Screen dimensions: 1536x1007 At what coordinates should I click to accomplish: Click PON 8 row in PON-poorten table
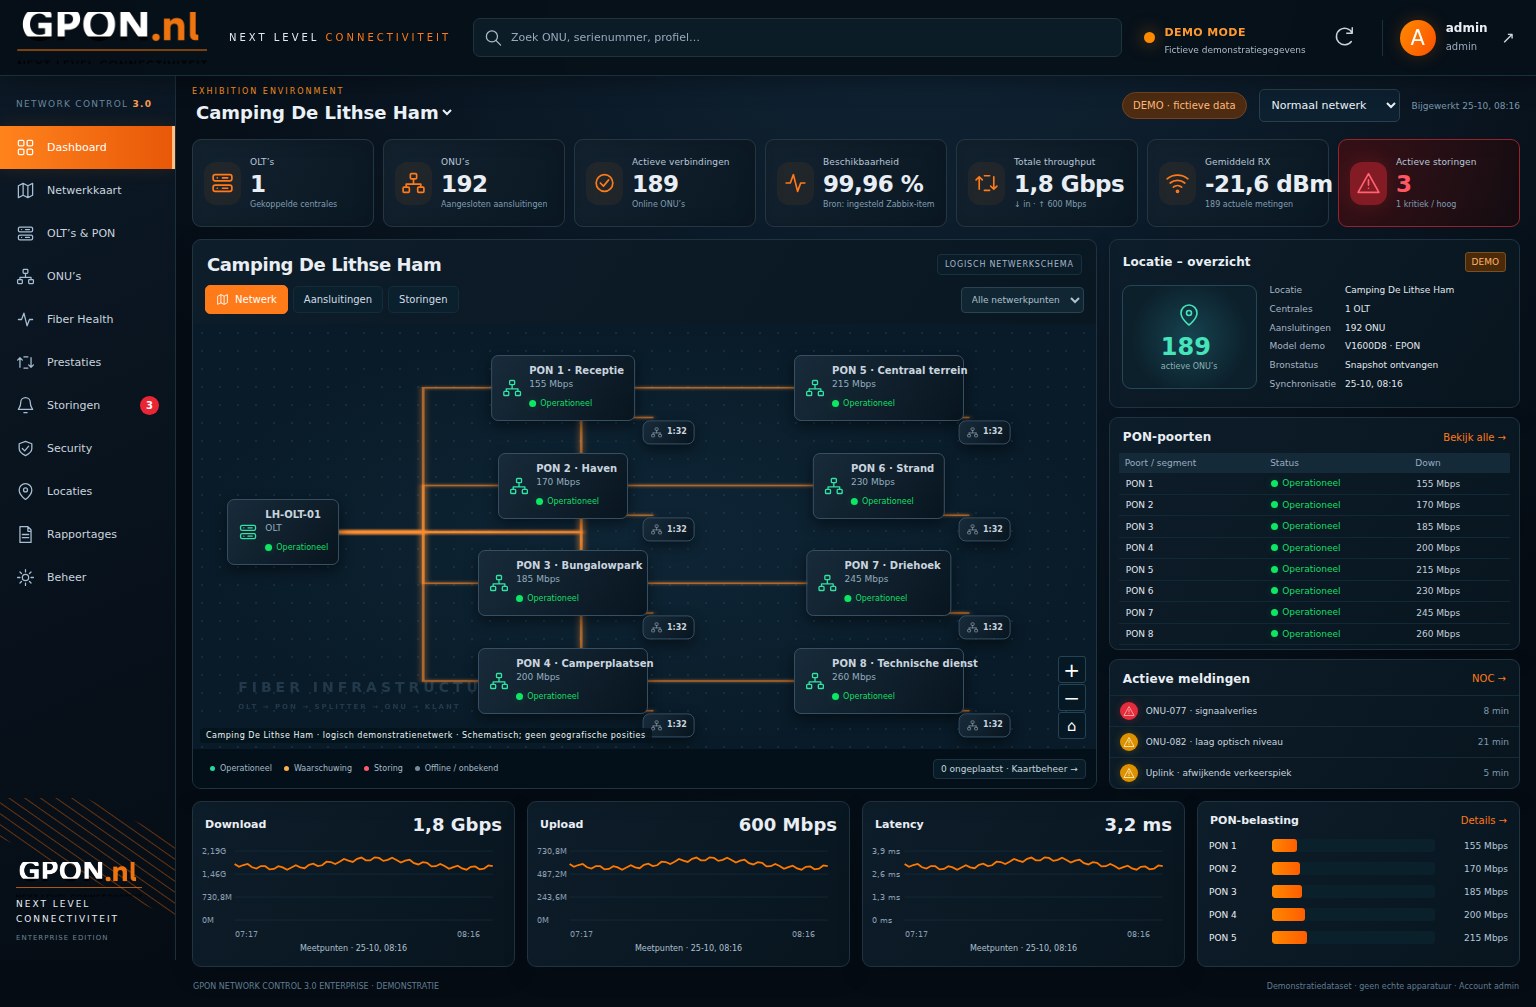tap(1314, 634)
